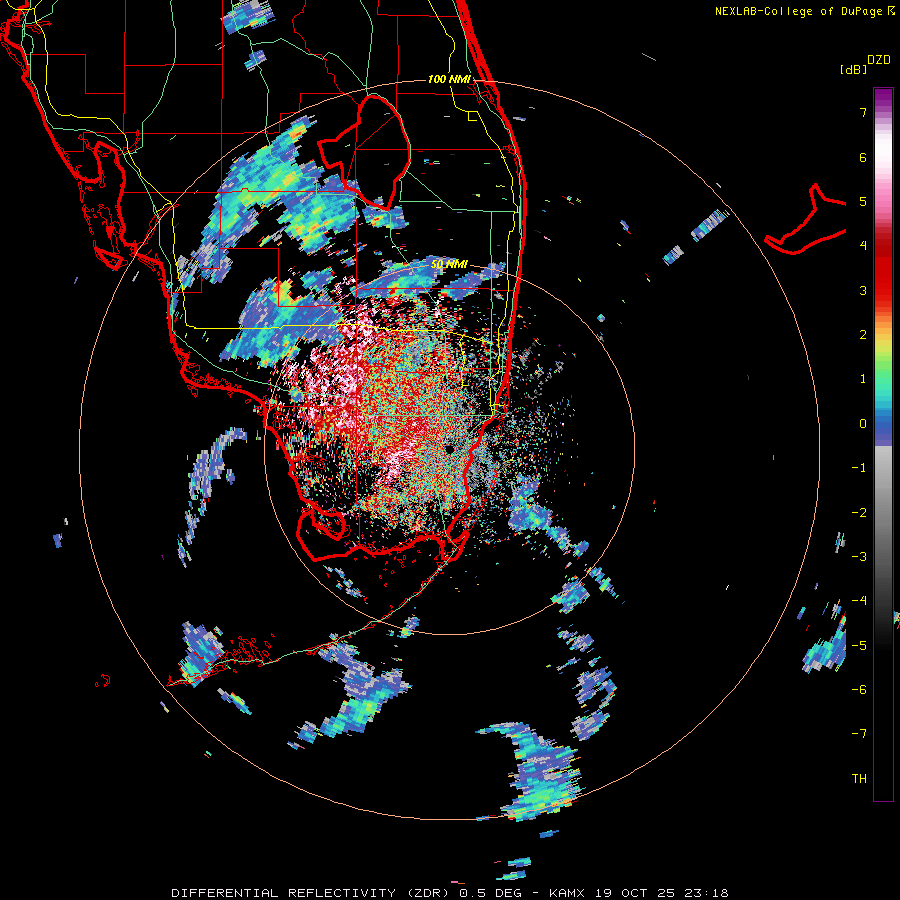Click the 2 value on color scale
Image resolution: width=900 pixels, height=900 pixels.
click(863, 335)
